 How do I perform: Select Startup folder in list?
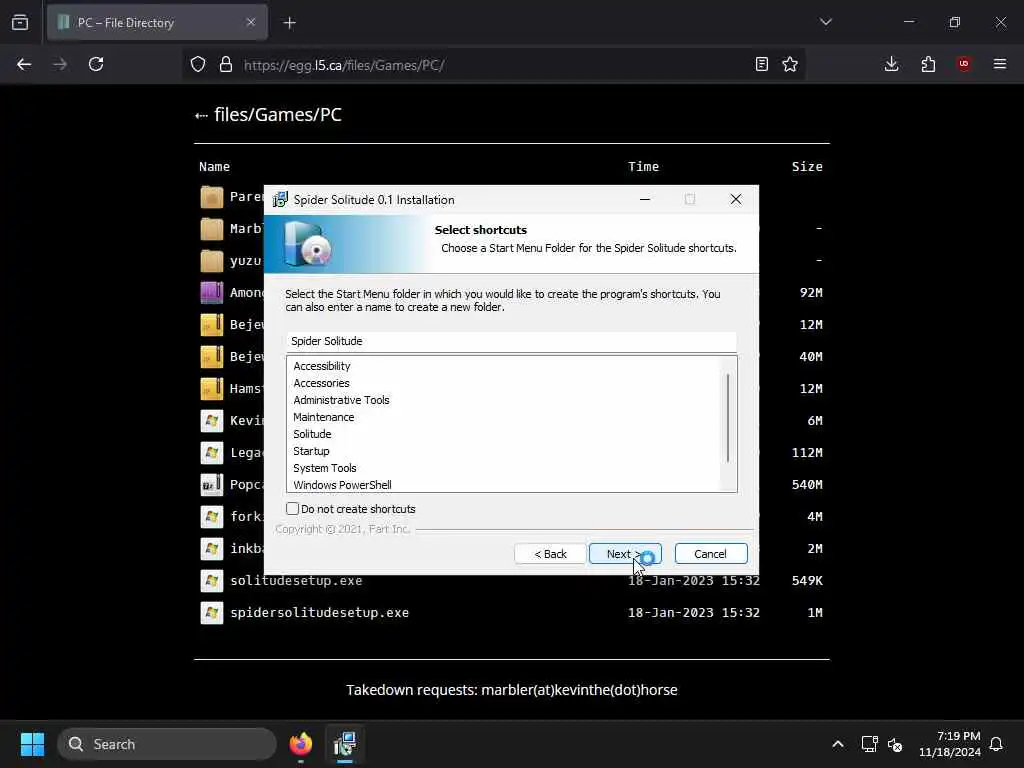coord(311,451)
